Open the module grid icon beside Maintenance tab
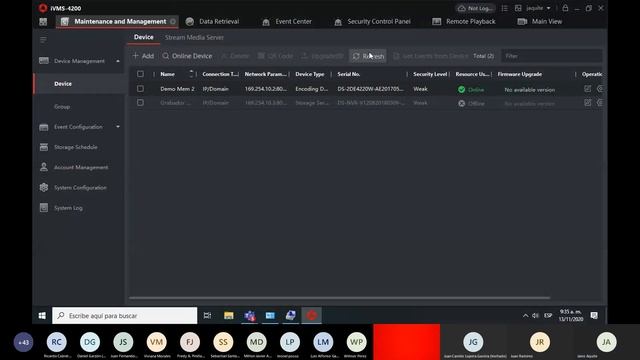Viewport: 640px width, 360px height. click(x=43, y=22)
